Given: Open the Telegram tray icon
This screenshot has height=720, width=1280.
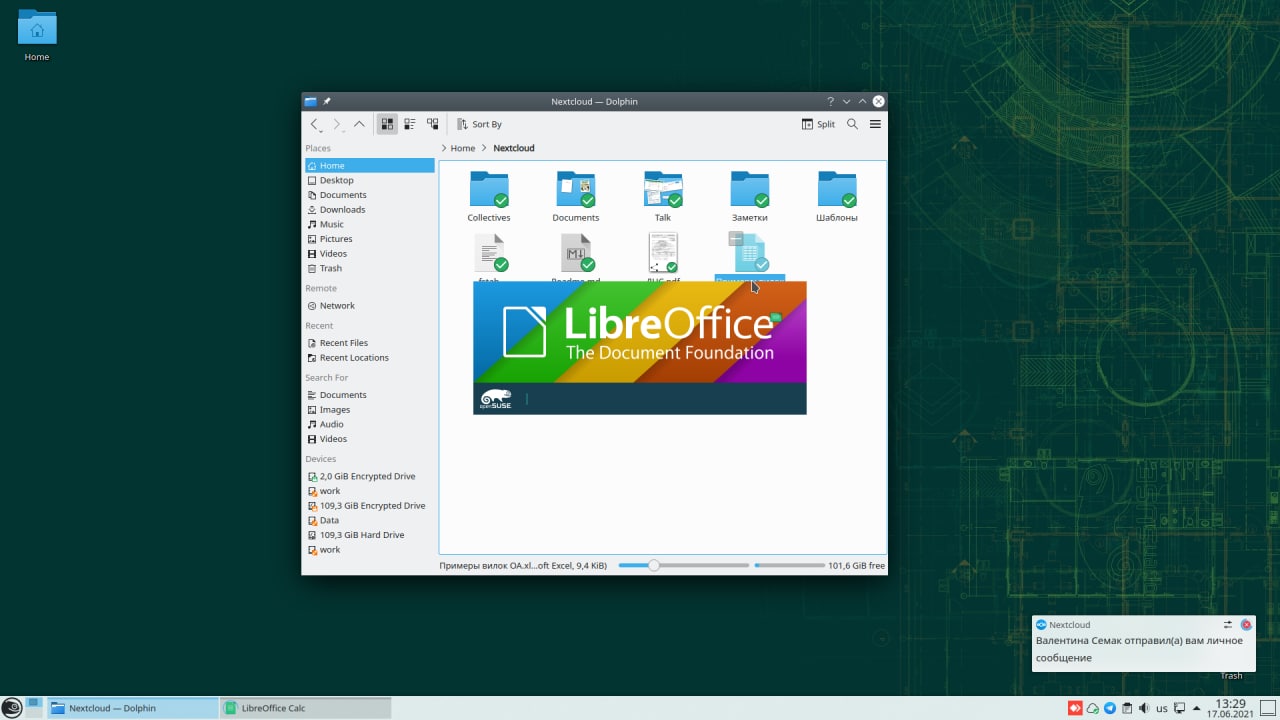Looking at the screenshot, I should (x=1110, y=708).
